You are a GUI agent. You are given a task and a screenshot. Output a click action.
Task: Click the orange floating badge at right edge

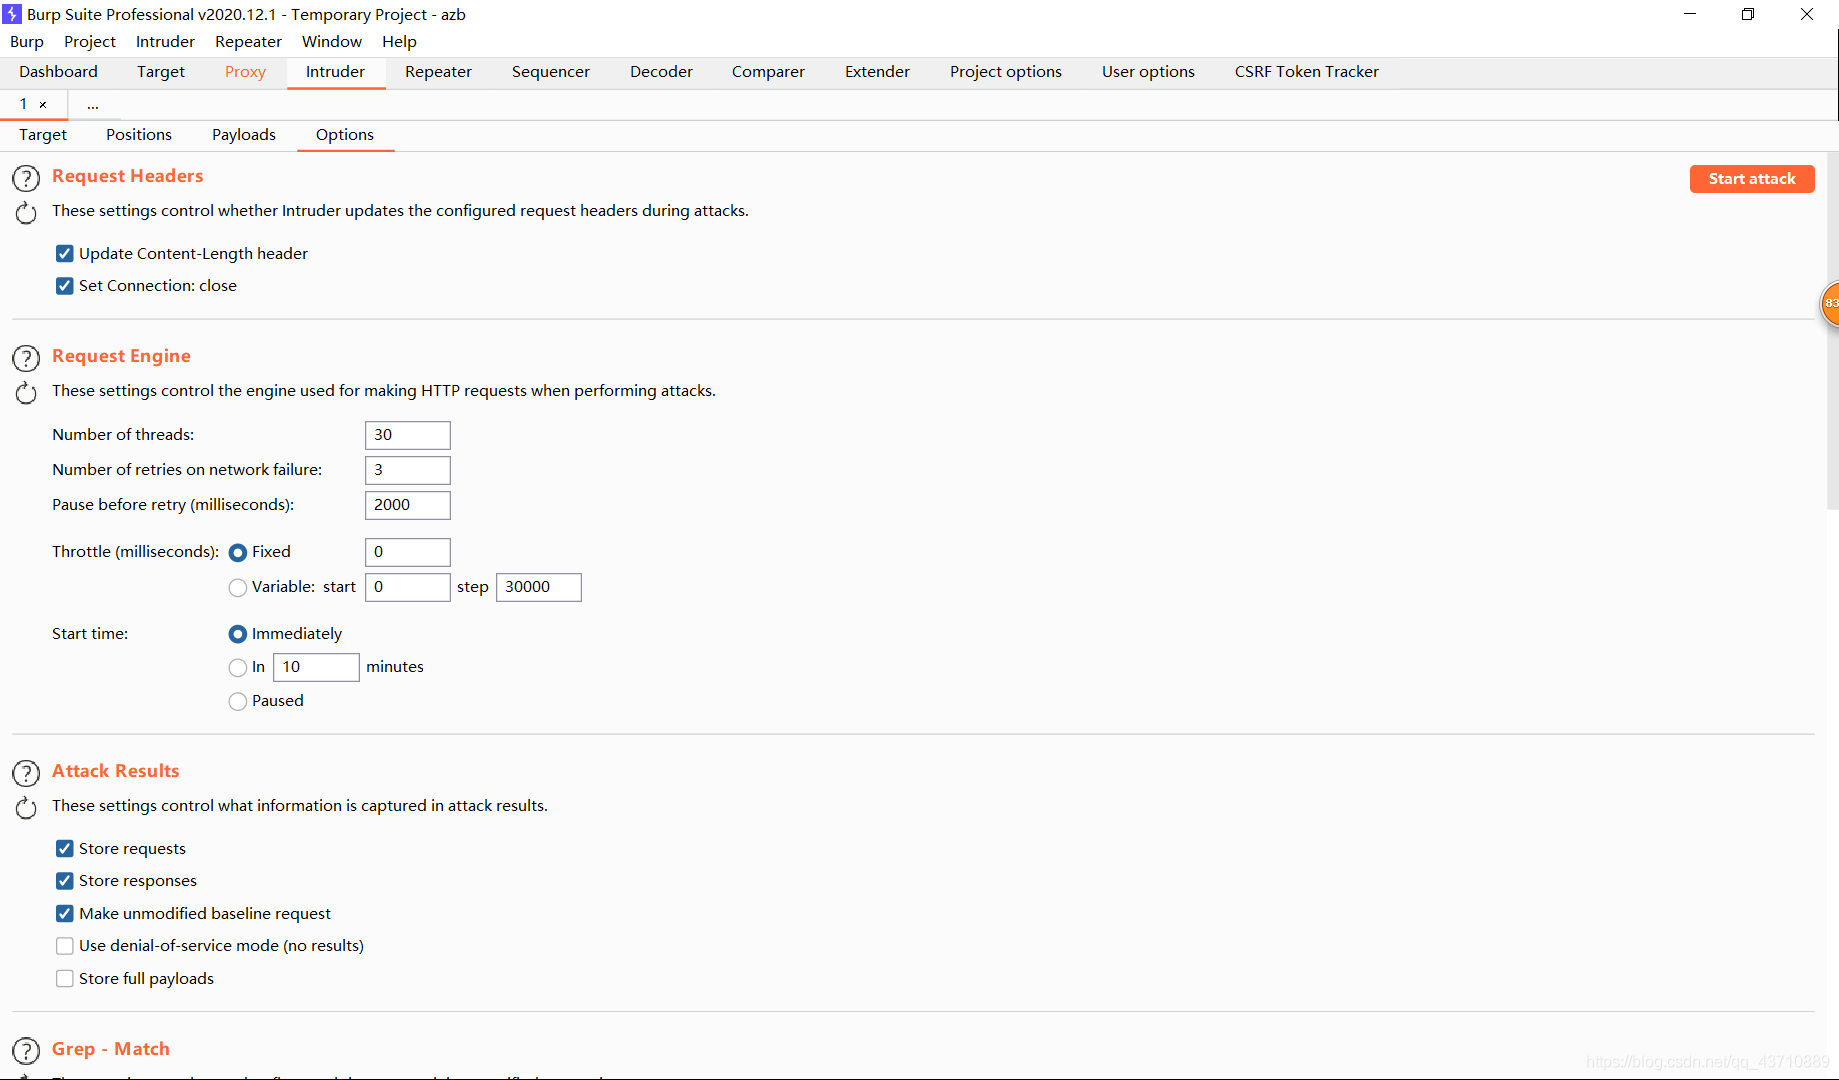coord(1830,303)
